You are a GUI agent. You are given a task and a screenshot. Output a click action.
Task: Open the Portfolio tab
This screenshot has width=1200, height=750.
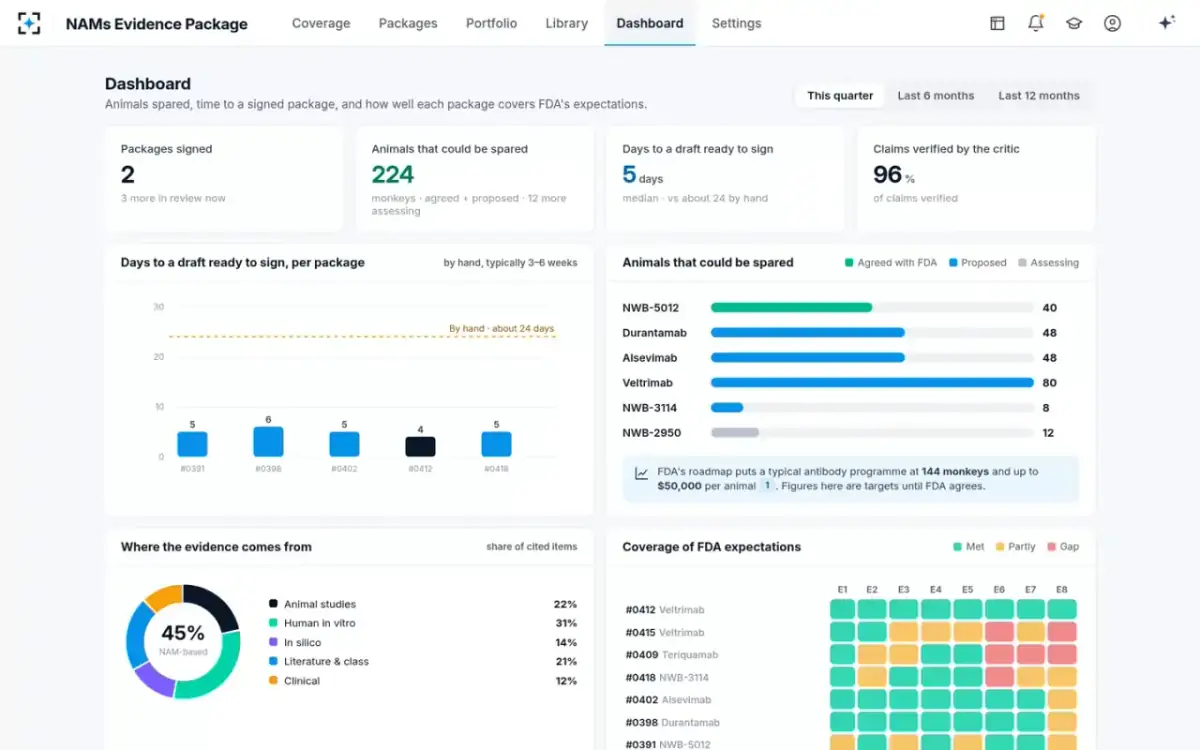coord(491,23)
